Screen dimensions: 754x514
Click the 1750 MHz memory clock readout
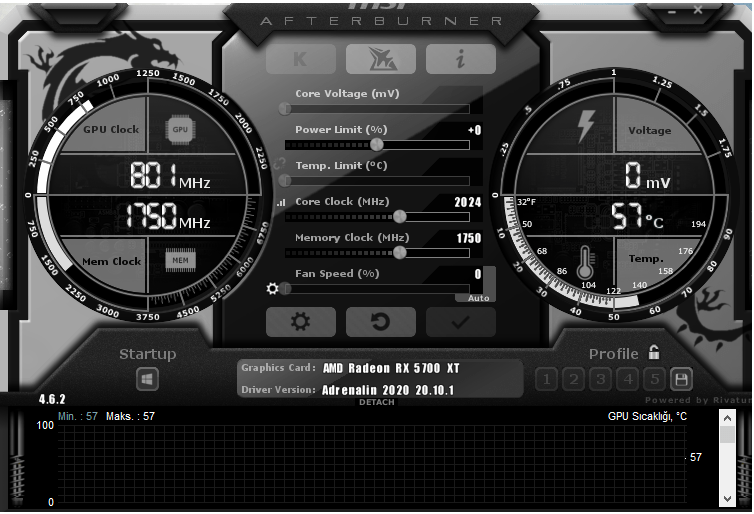(x=168, y=216)
